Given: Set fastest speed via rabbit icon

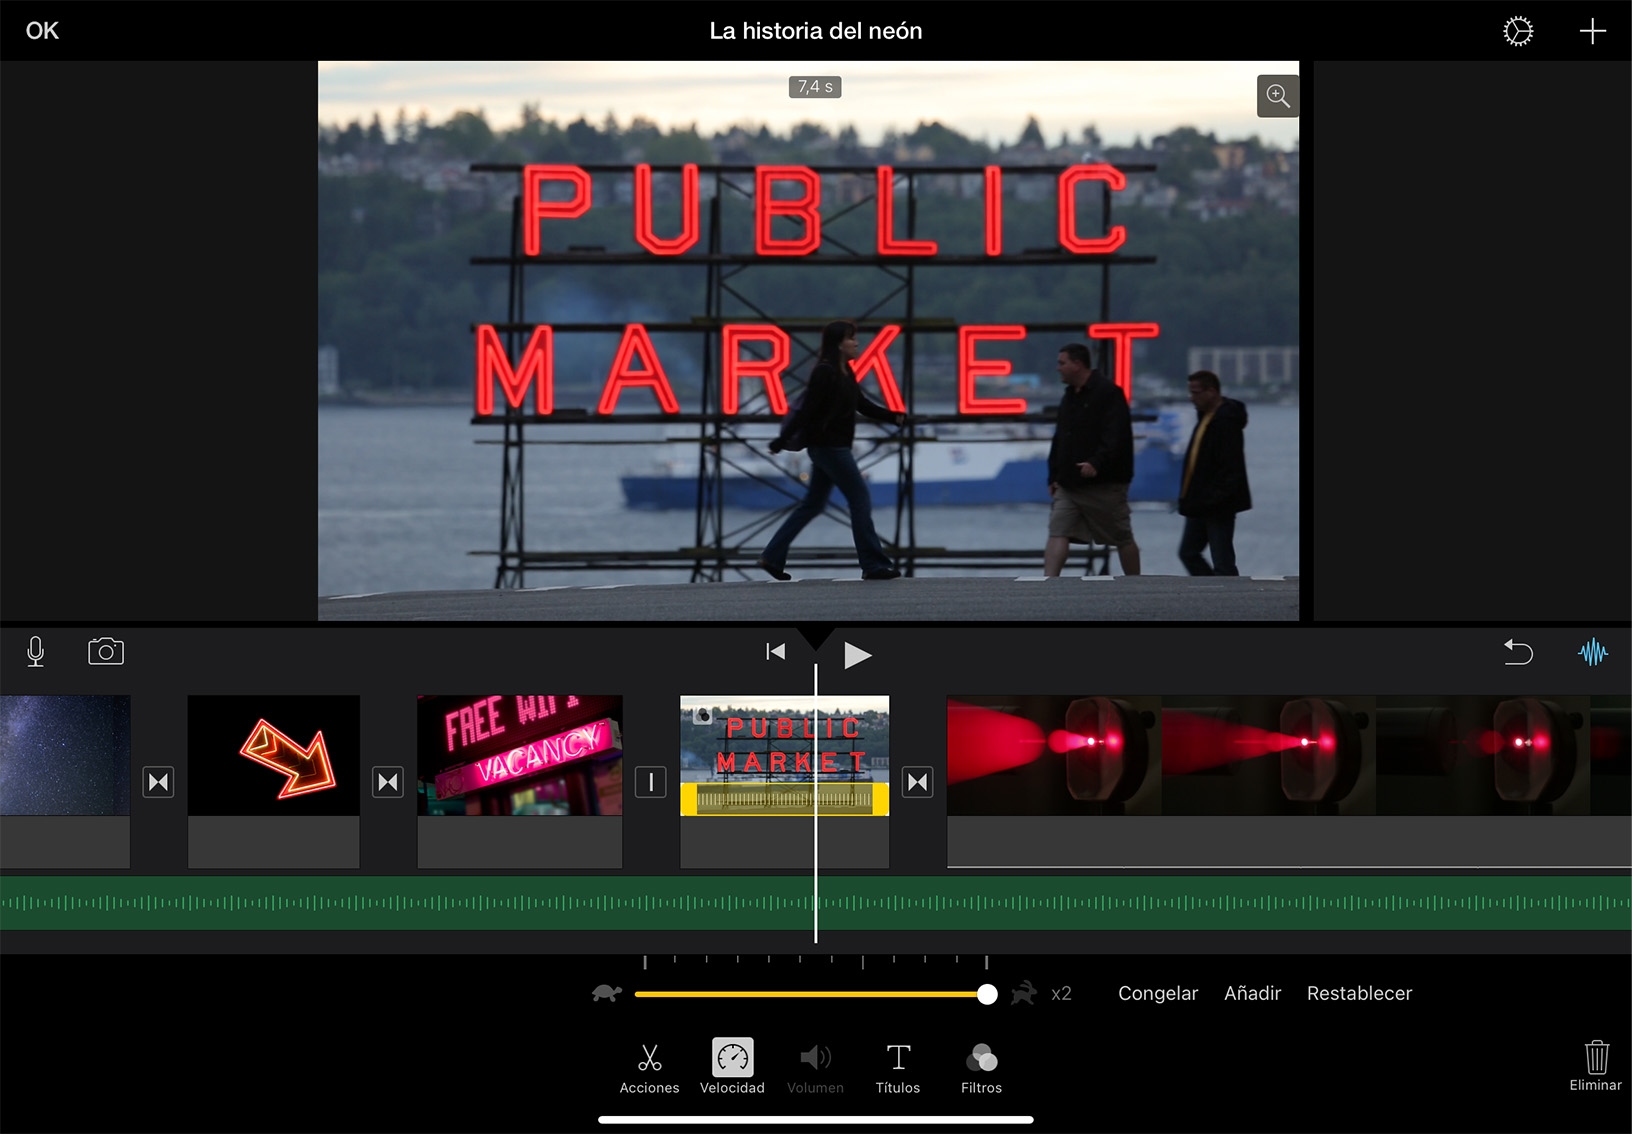Looking at the screenshot, I should (1024, 993).
